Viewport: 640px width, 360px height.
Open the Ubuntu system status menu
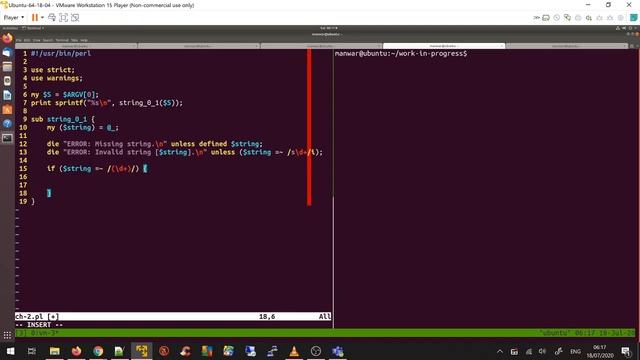click(x=627, y=28)
